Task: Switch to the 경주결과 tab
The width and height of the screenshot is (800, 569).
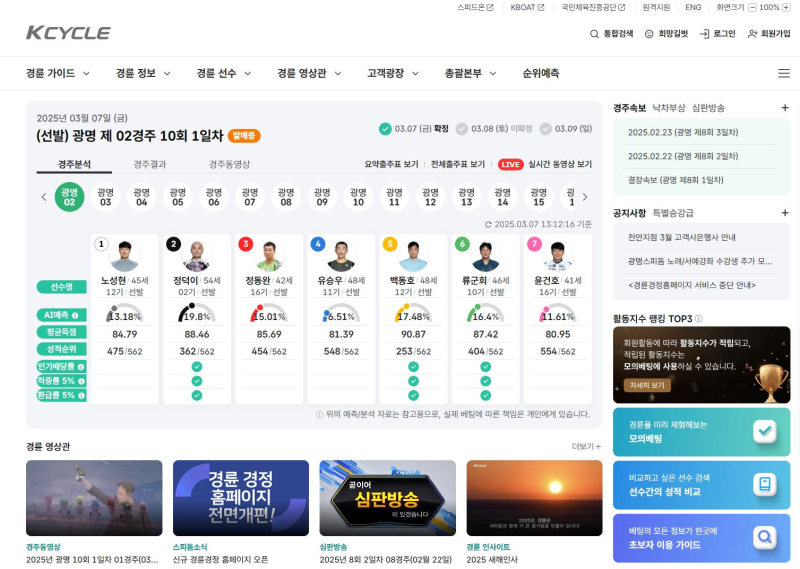Action: tap(150, 164)
